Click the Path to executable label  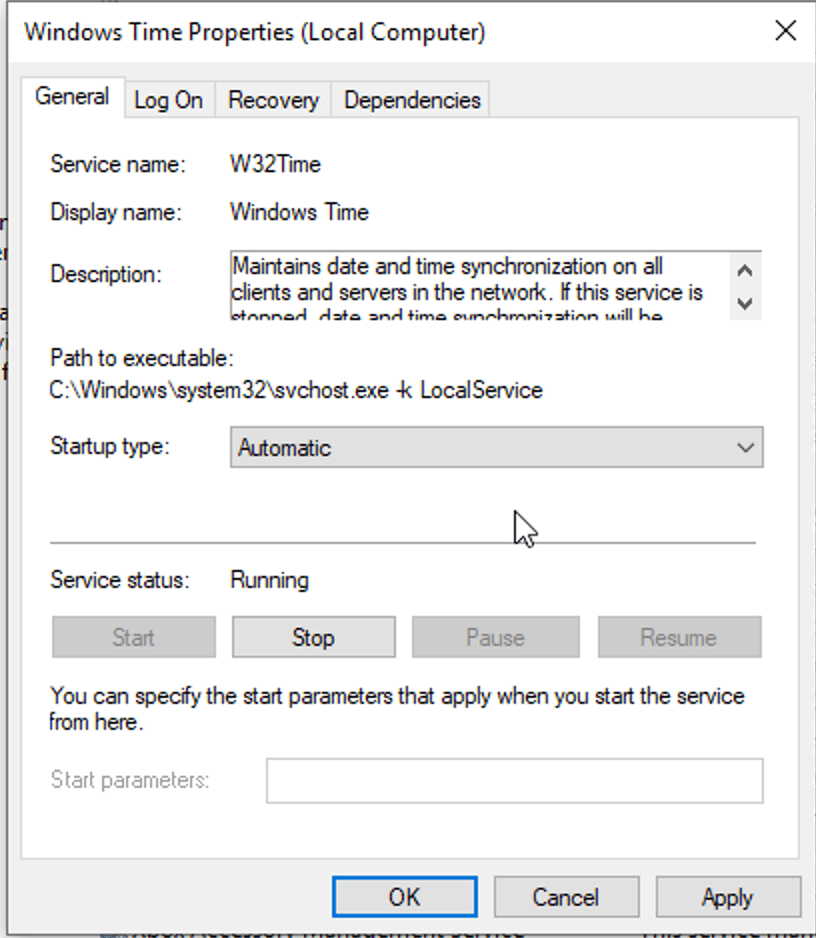point(142,358)
